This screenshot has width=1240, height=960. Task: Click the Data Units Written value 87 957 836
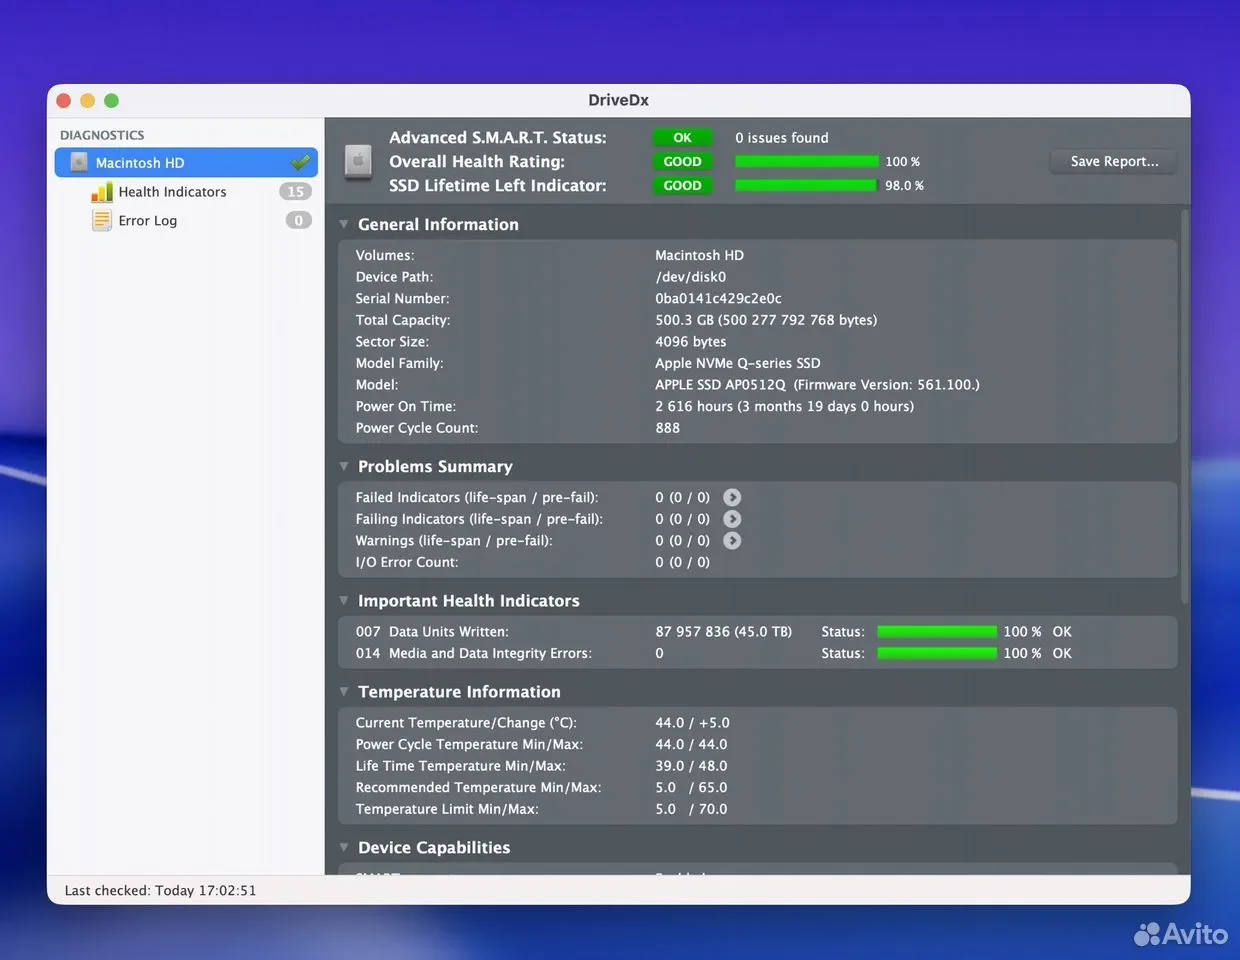pos(723,632)
